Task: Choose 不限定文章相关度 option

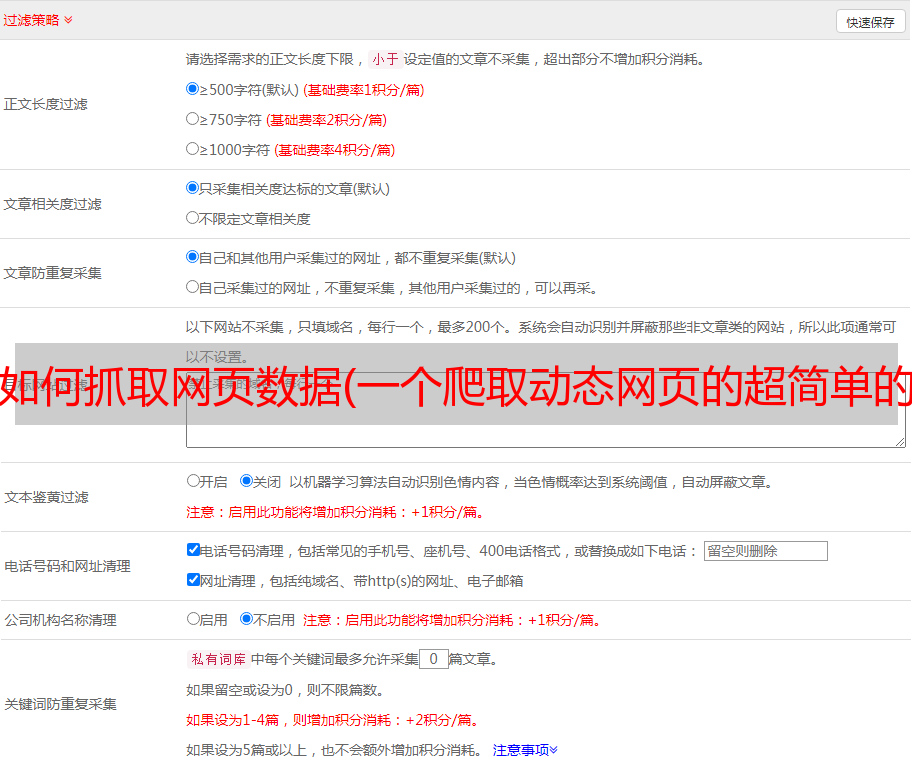Action: tap(193, 217)
